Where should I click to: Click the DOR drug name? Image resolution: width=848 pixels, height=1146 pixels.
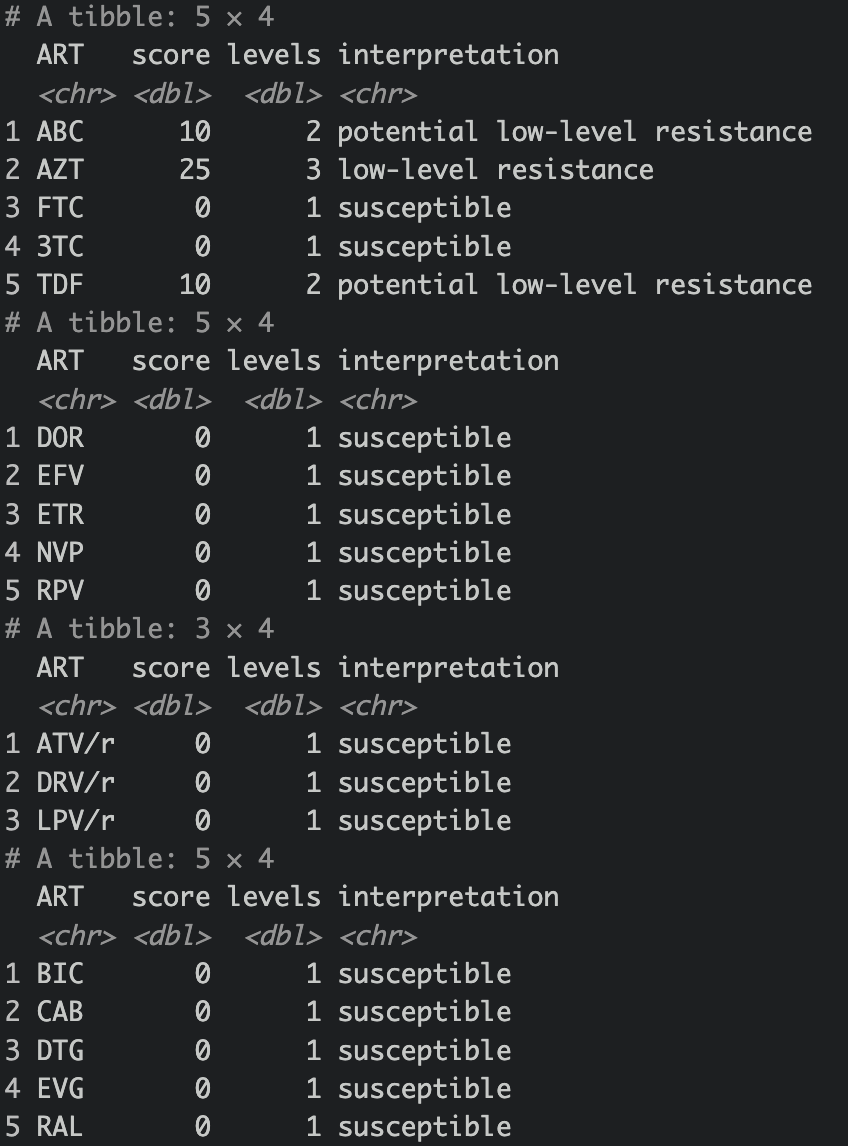coord(60,438)
